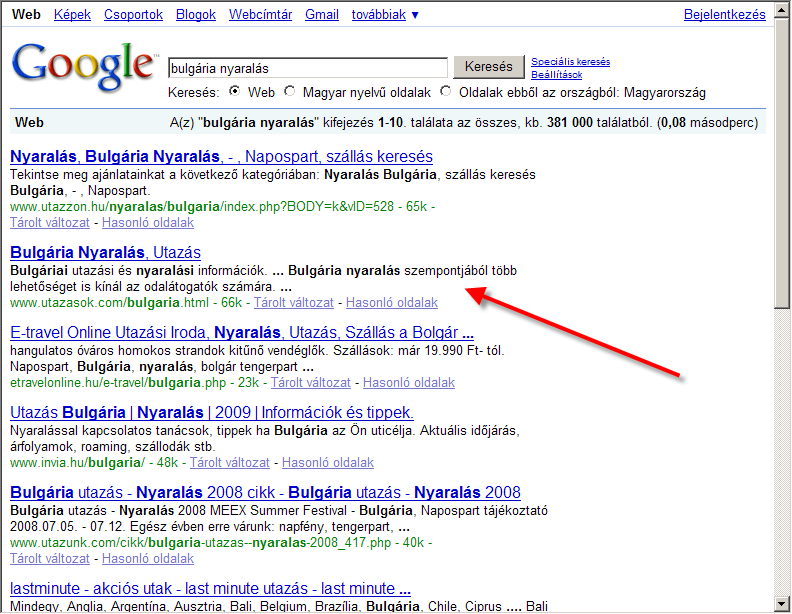Open Hasonló oldalak for the utazzon.hu result
This screenshot has height=614, width=792.
click(x=148, y=223)
